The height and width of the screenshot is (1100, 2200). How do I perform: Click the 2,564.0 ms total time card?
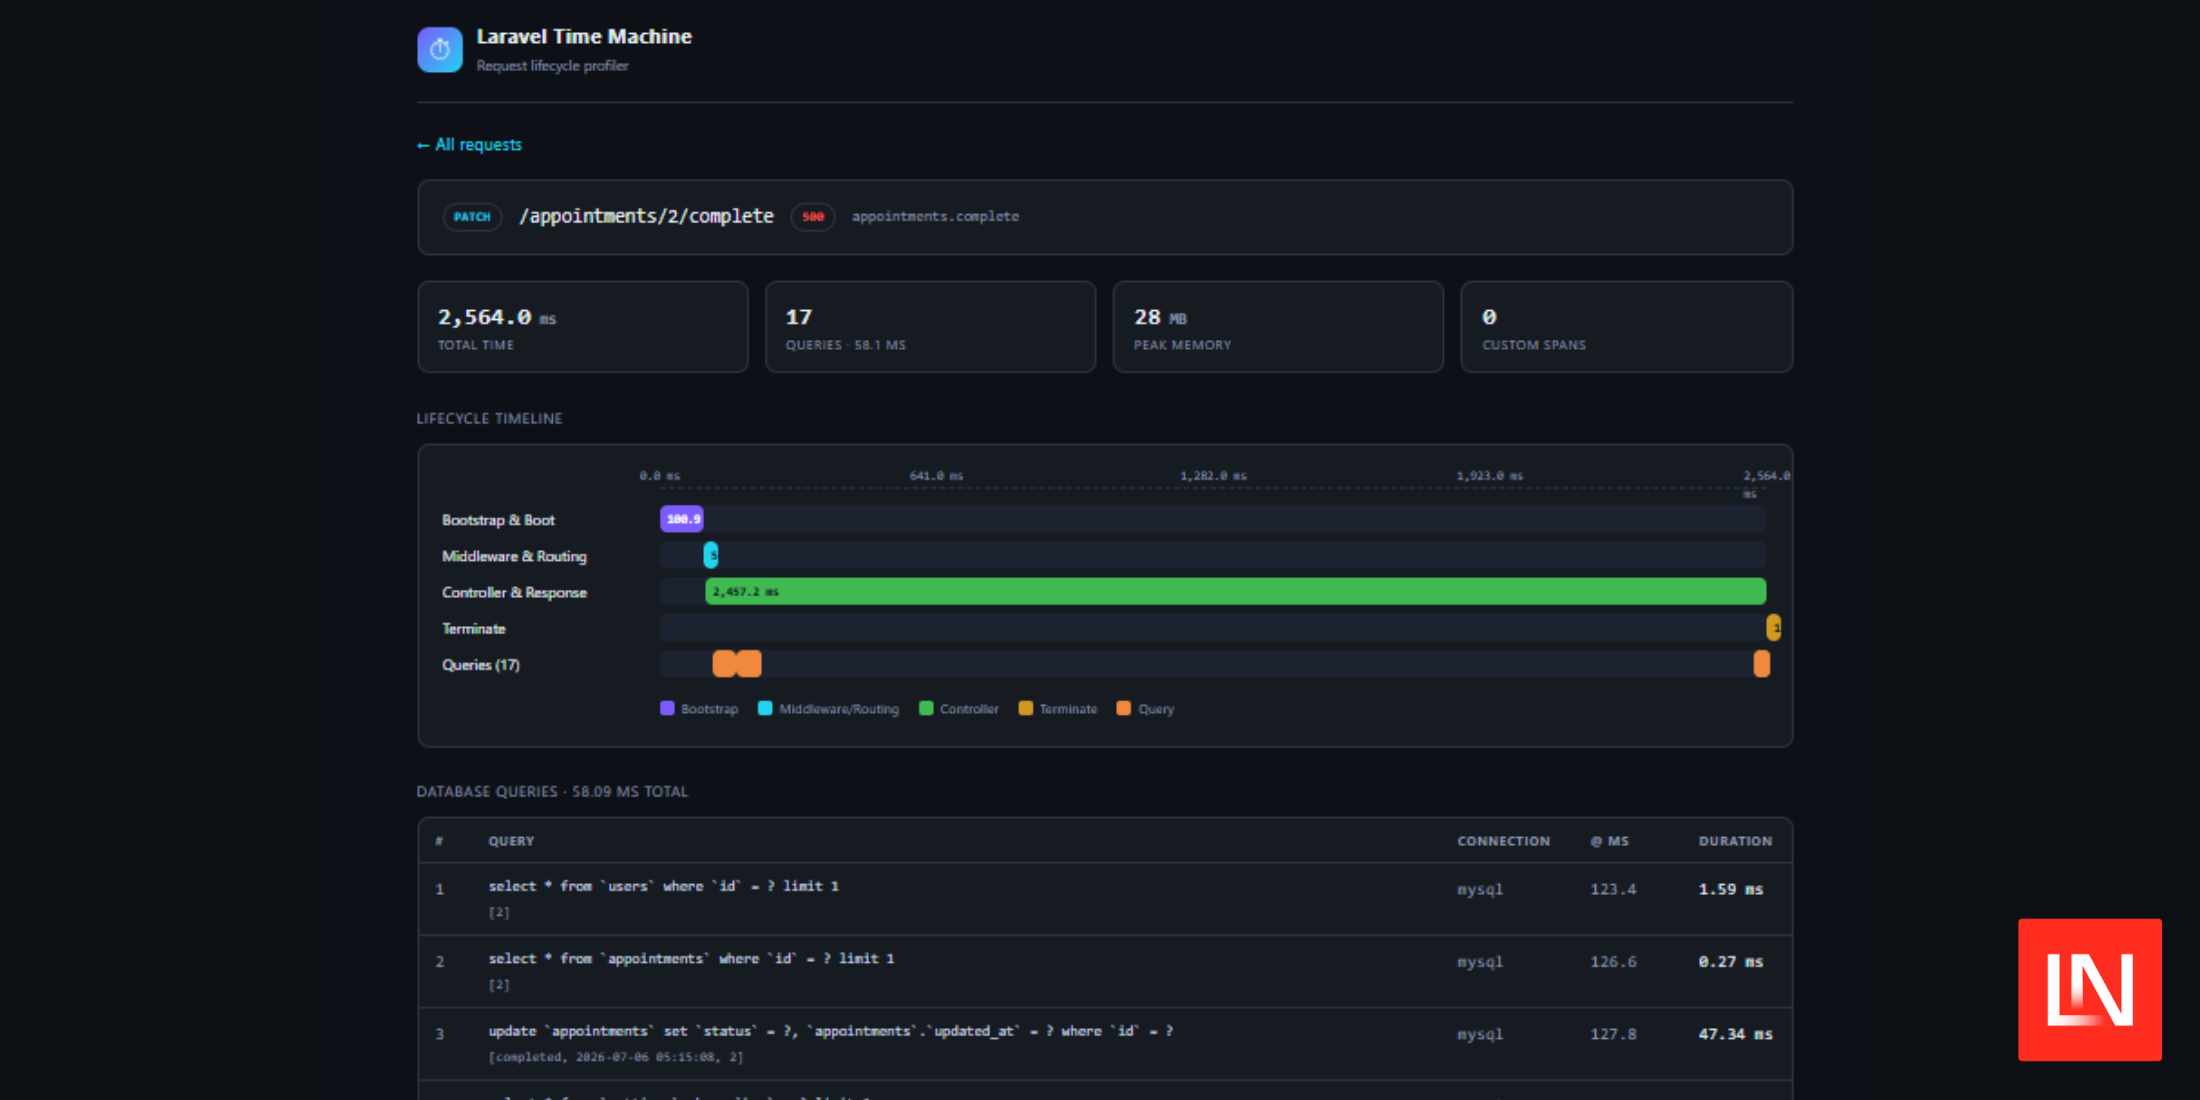[583, 327]
